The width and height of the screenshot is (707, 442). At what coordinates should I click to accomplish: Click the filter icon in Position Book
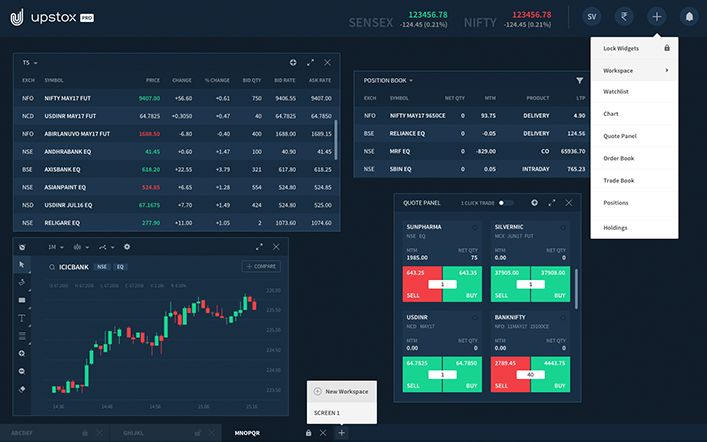point(579,80)
